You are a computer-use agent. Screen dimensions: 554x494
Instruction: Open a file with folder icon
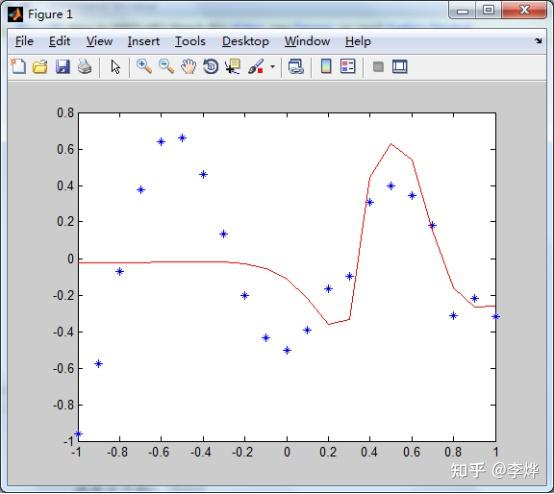[x=40, y=66]
